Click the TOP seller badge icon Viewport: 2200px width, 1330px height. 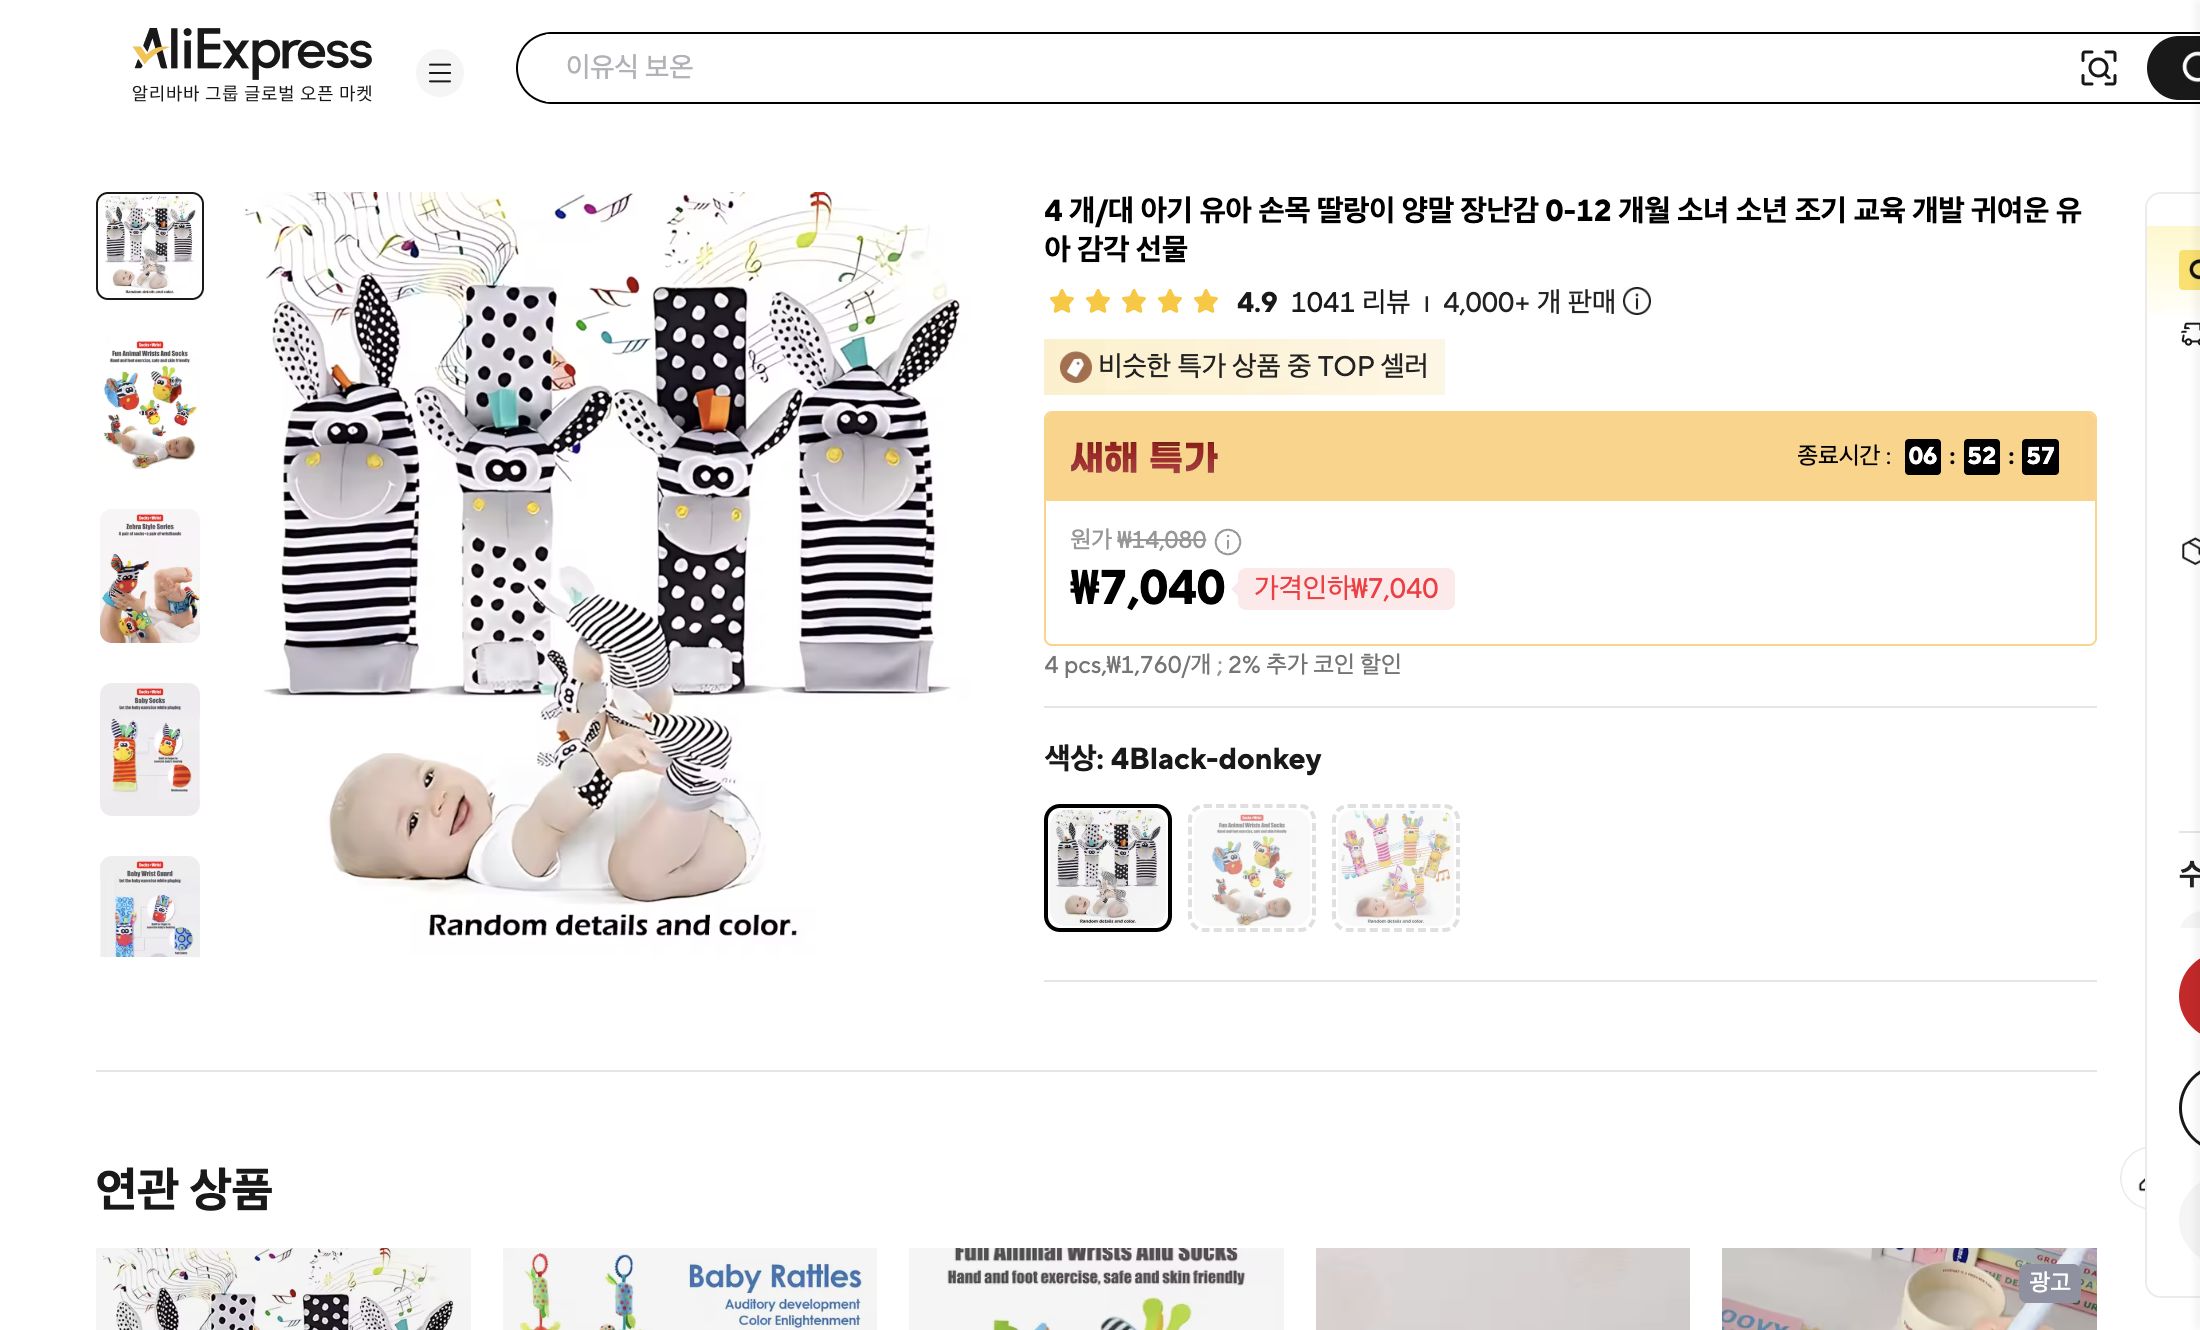point(1075,367)
